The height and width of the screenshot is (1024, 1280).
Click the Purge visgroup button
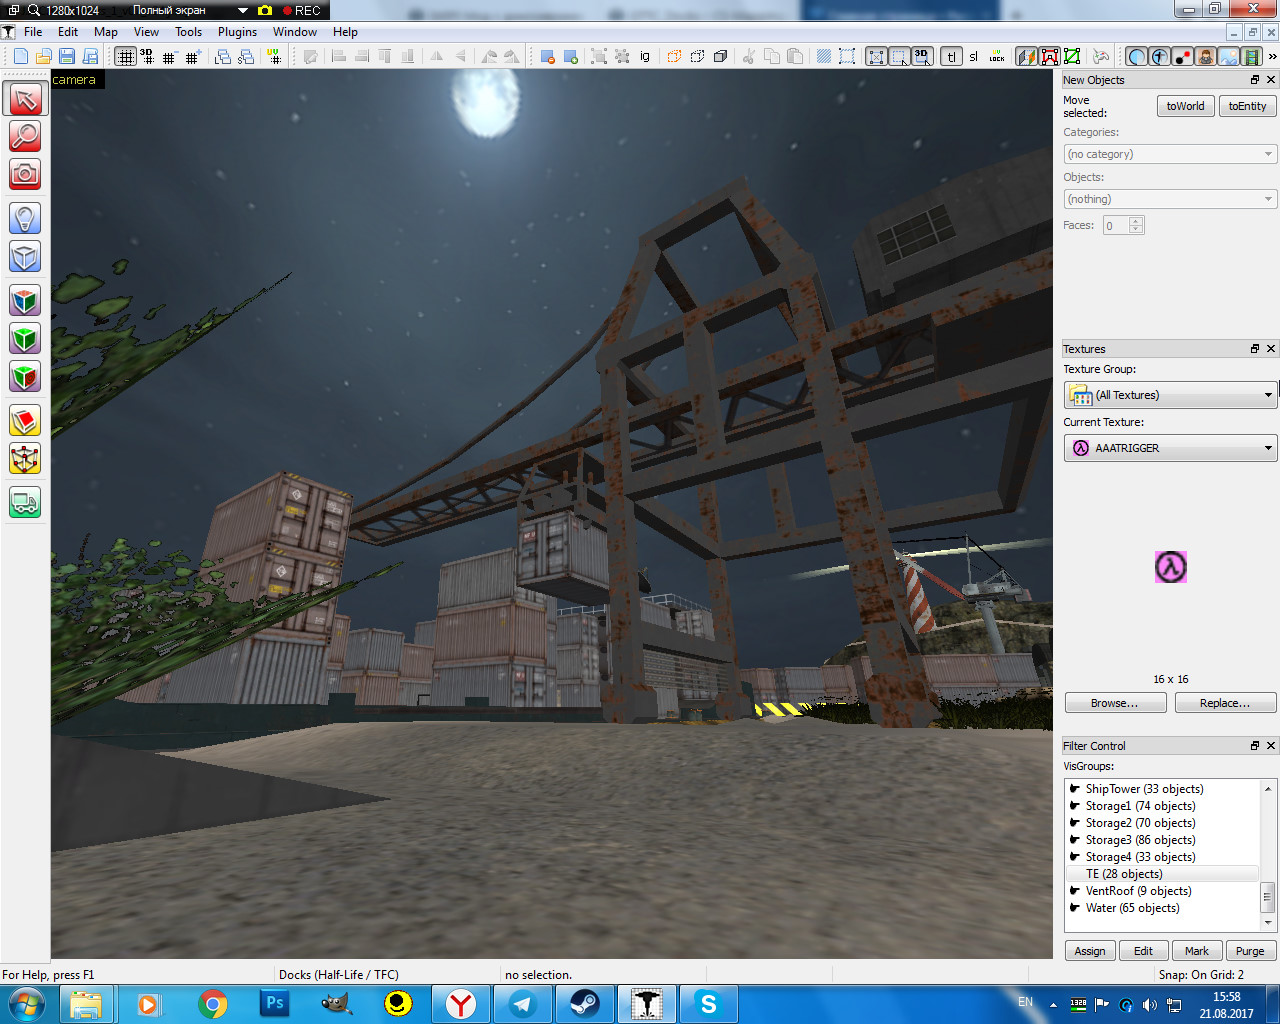[x=1250, y=951]
